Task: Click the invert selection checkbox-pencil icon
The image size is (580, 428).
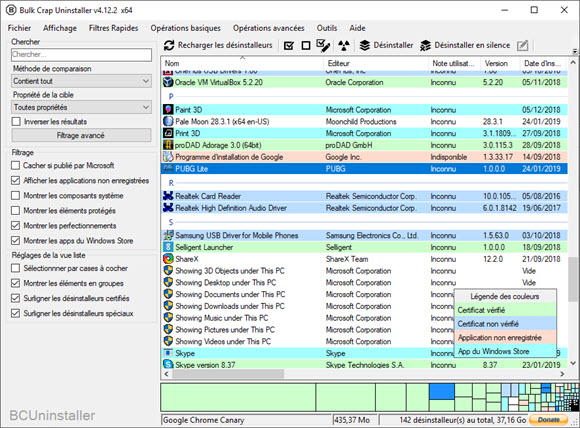Action: [323, 45]
